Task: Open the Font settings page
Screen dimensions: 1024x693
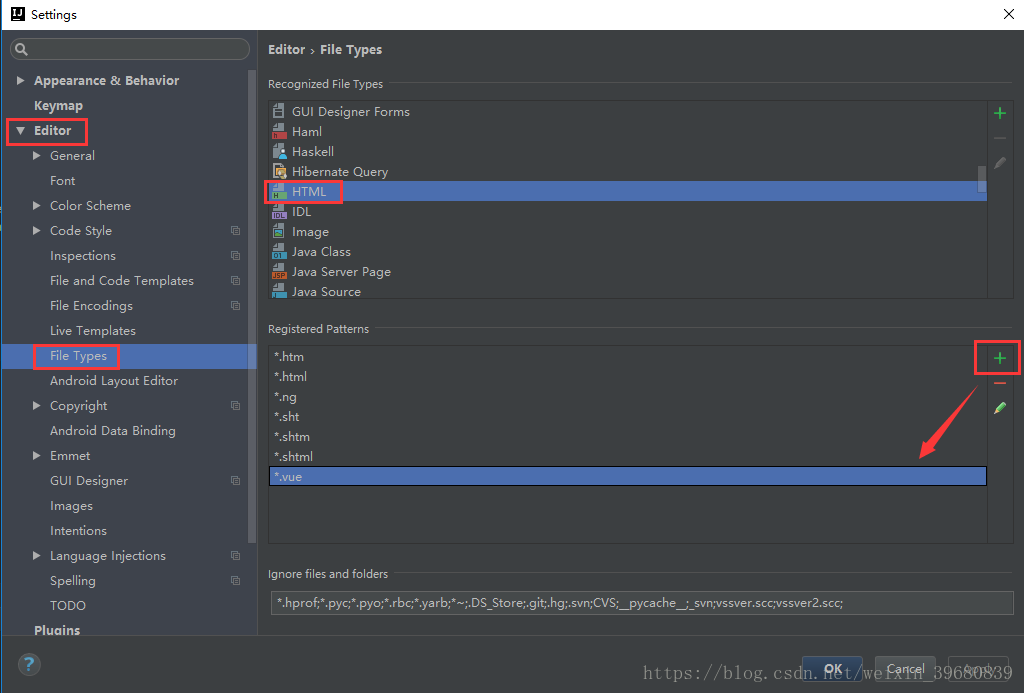Action: (62, 181)
